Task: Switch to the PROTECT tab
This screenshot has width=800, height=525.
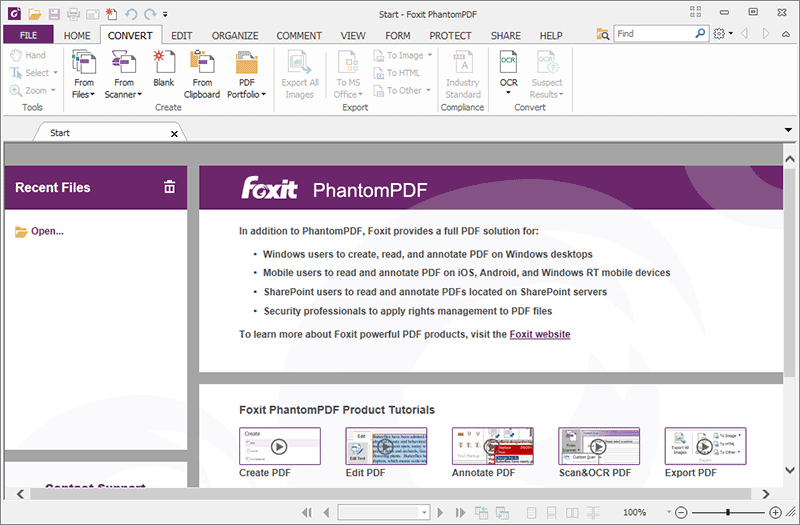Action: pos(450,36)
